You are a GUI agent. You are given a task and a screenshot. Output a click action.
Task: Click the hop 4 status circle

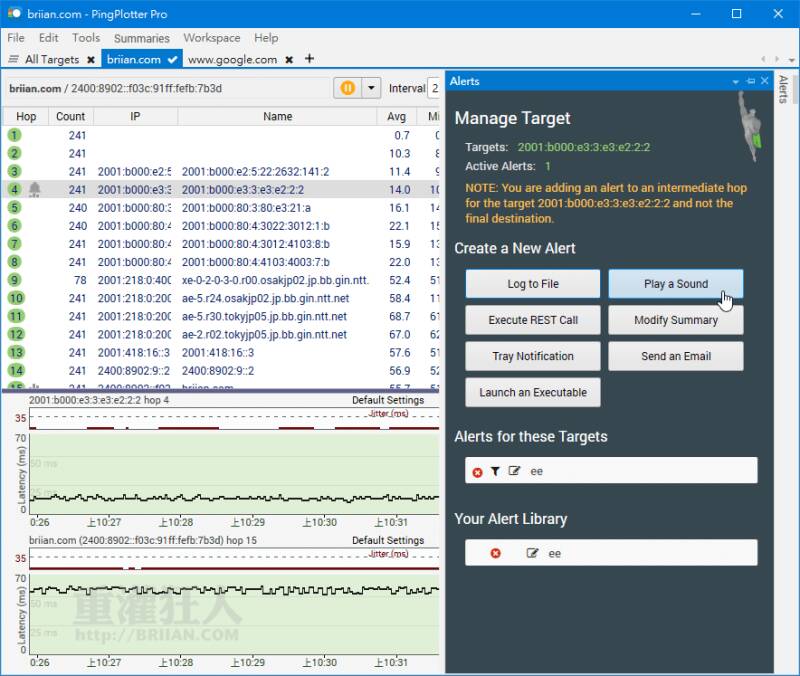(x=14, y=189)
